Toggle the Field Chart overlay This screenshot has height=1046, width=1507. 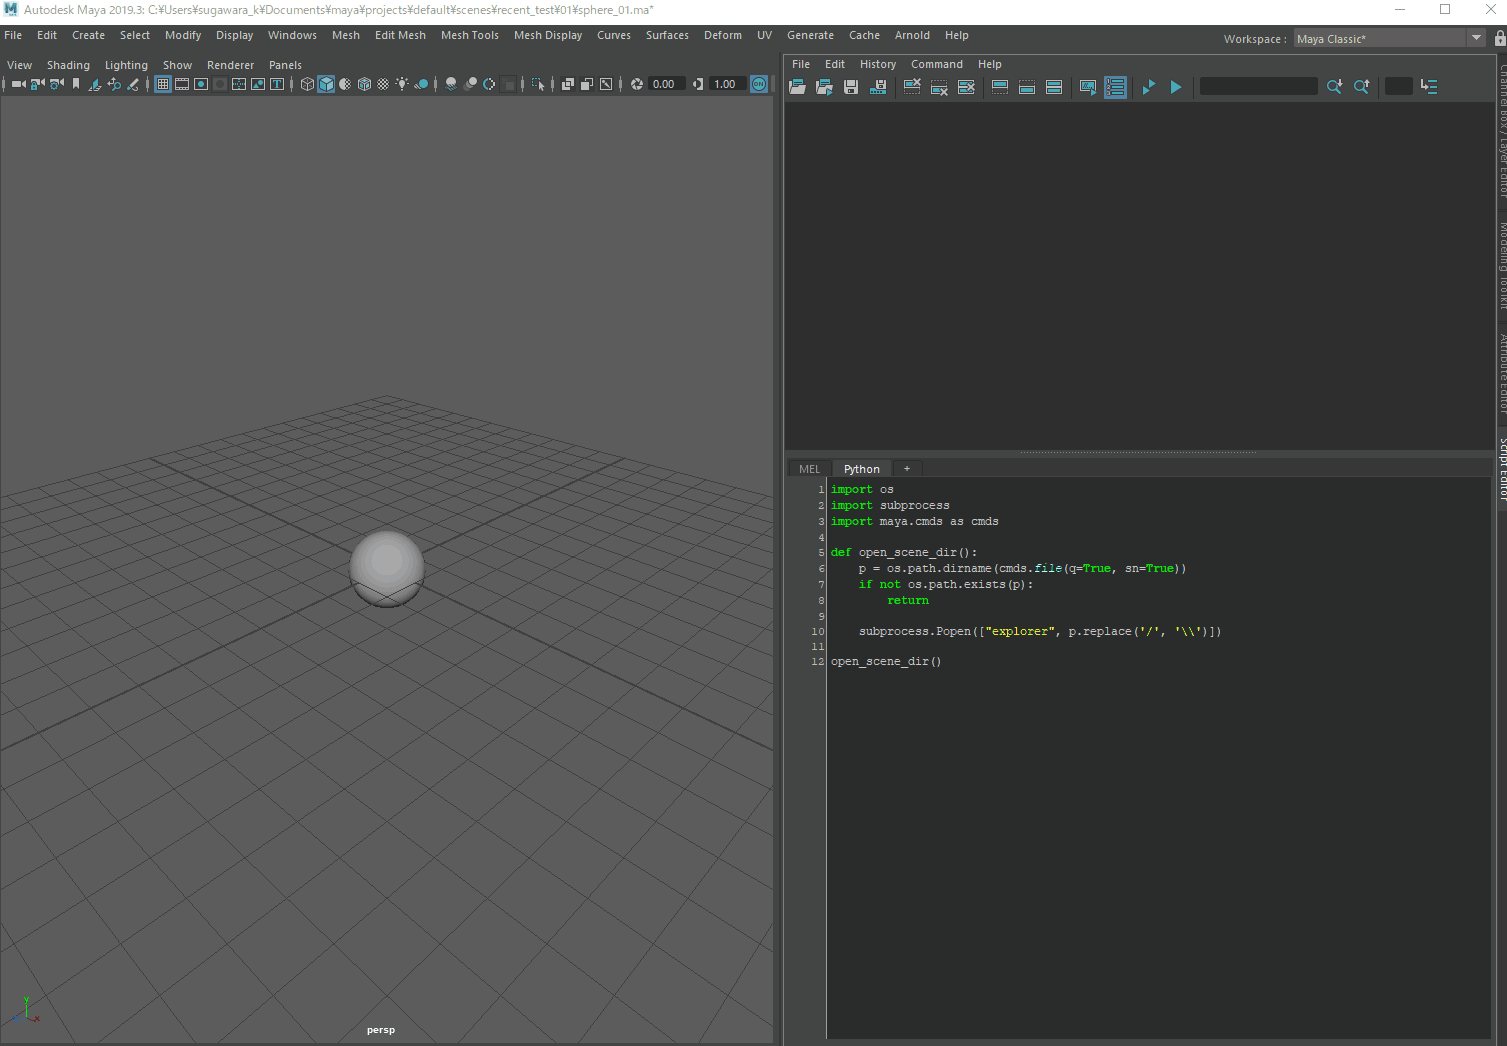[239, 84]
